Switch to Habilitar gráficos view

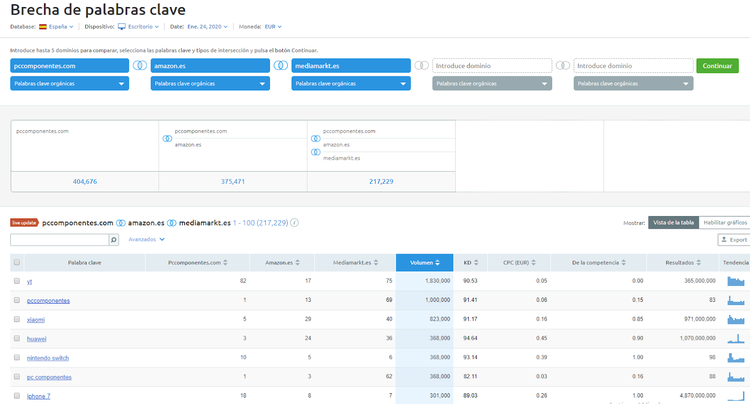725,222
